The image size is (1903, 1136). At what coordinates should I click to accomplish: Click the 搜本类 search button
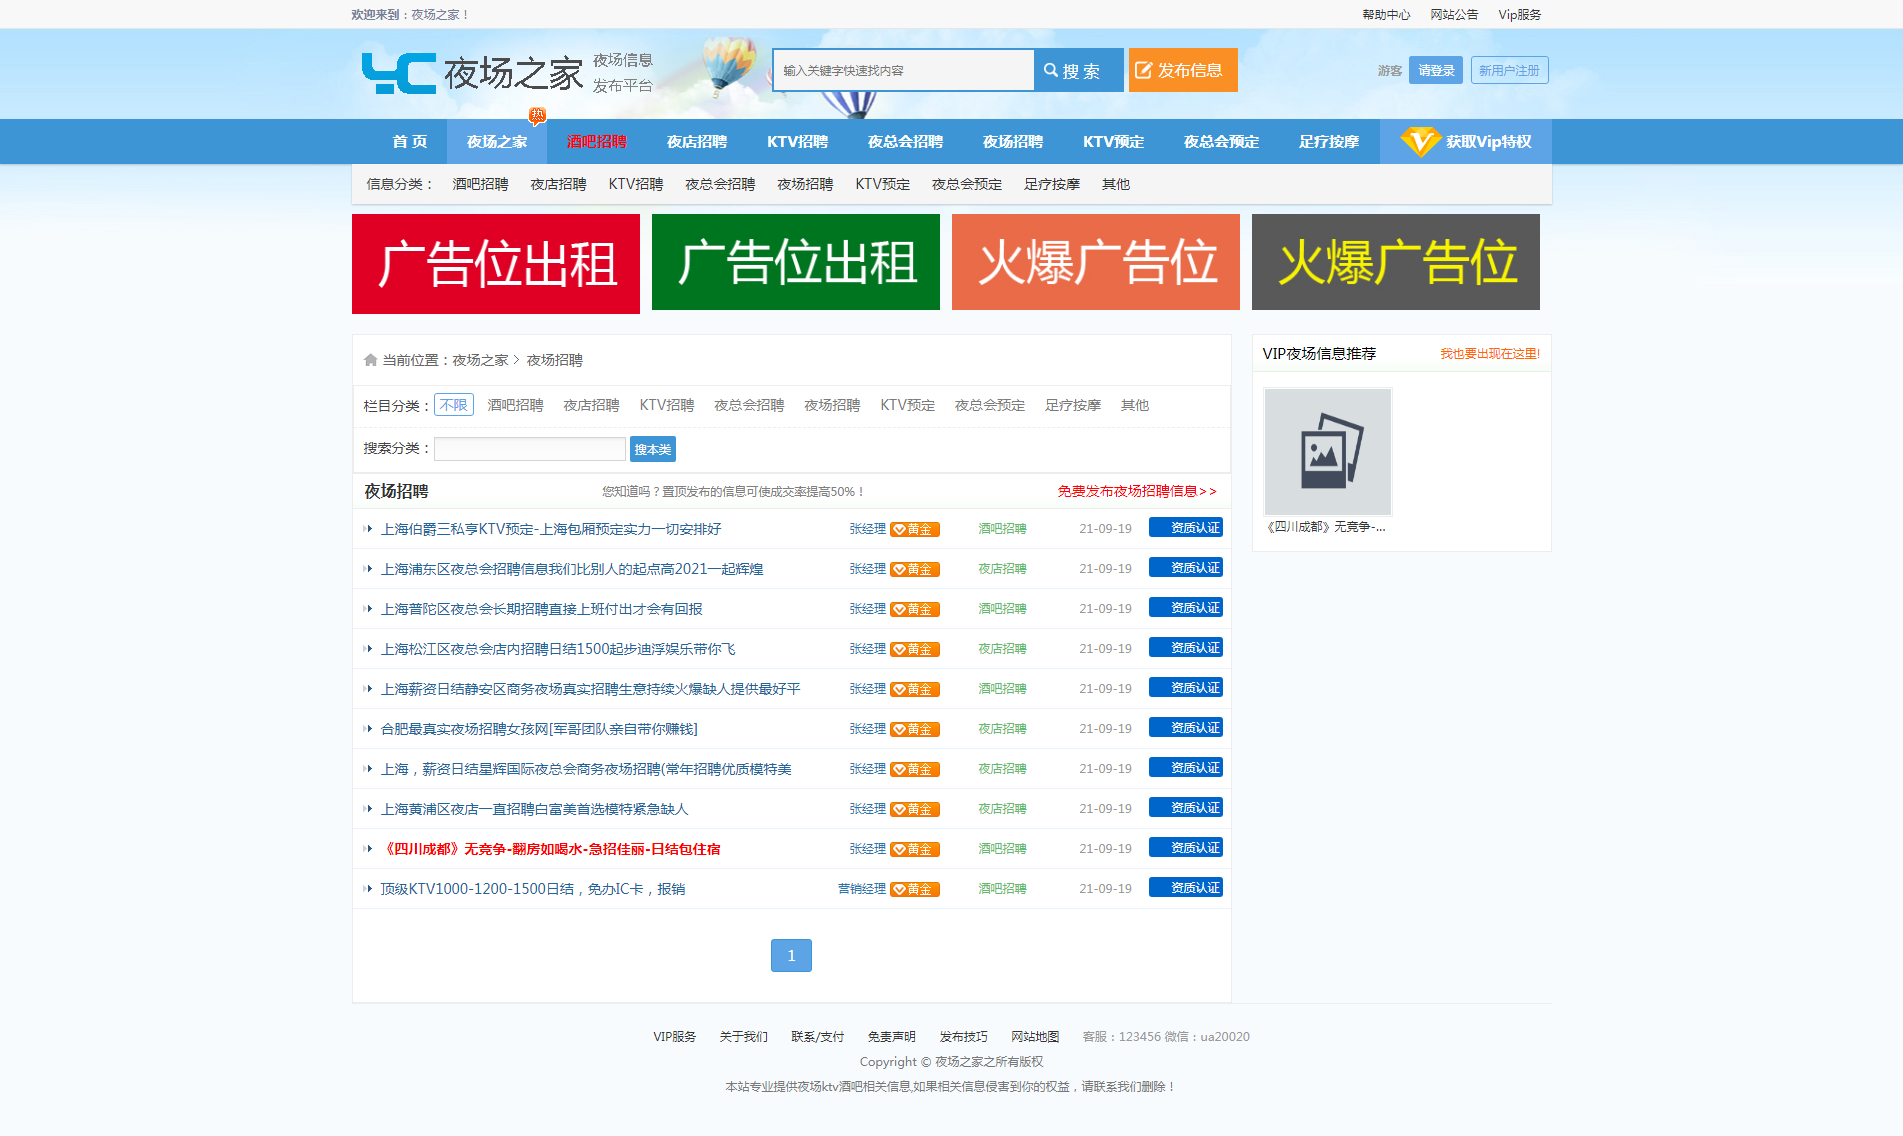pos(652,449)
